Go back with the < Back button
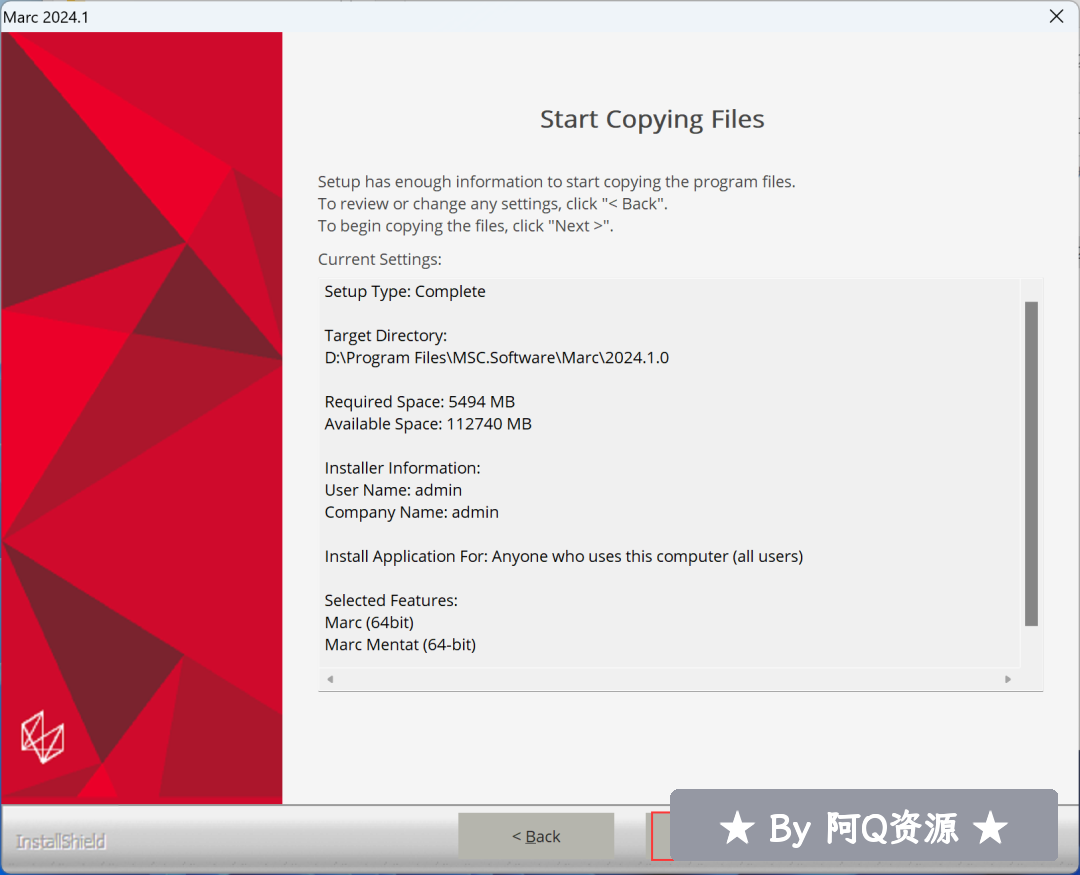This screenshot has width=1080, height=875. pos(536,836)
